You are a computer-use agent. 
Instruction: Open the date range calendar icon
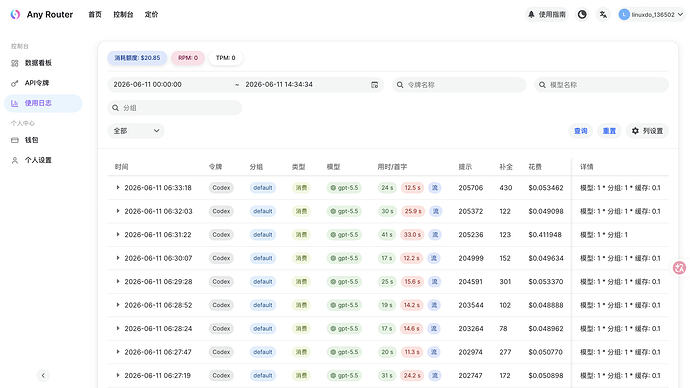pyautogui.click(x=374, y=85)
